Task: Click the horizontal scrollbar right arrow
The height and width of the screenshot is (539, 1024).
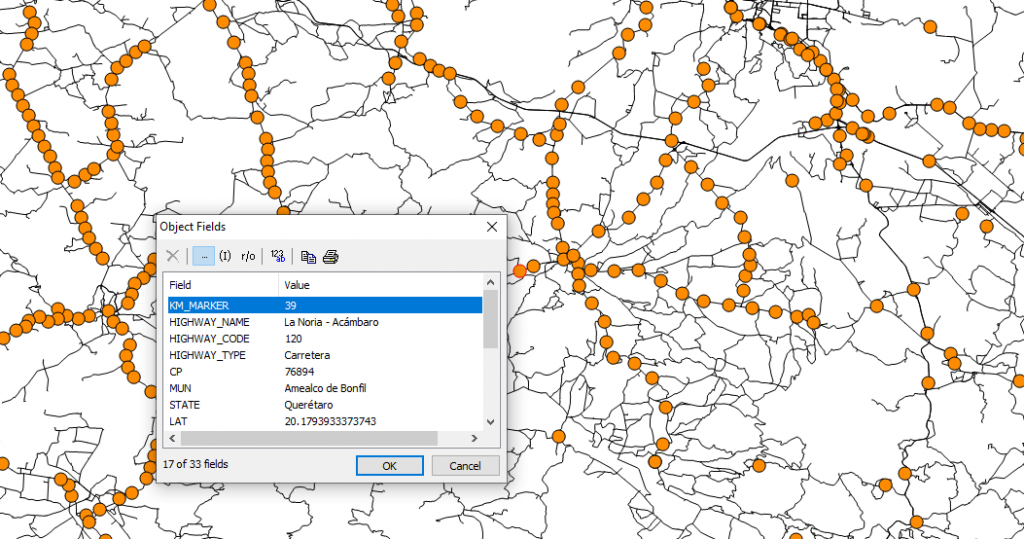Action: (x=475, y=438)
